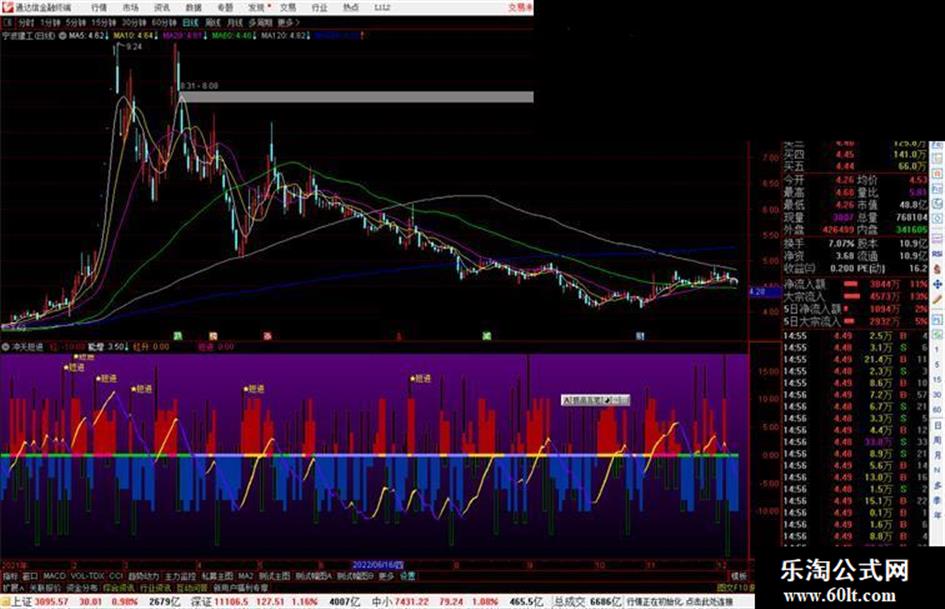Screen dimensions: 945x609
Task: Switch to 60分钟 period
Action: [x=164, y=23]
